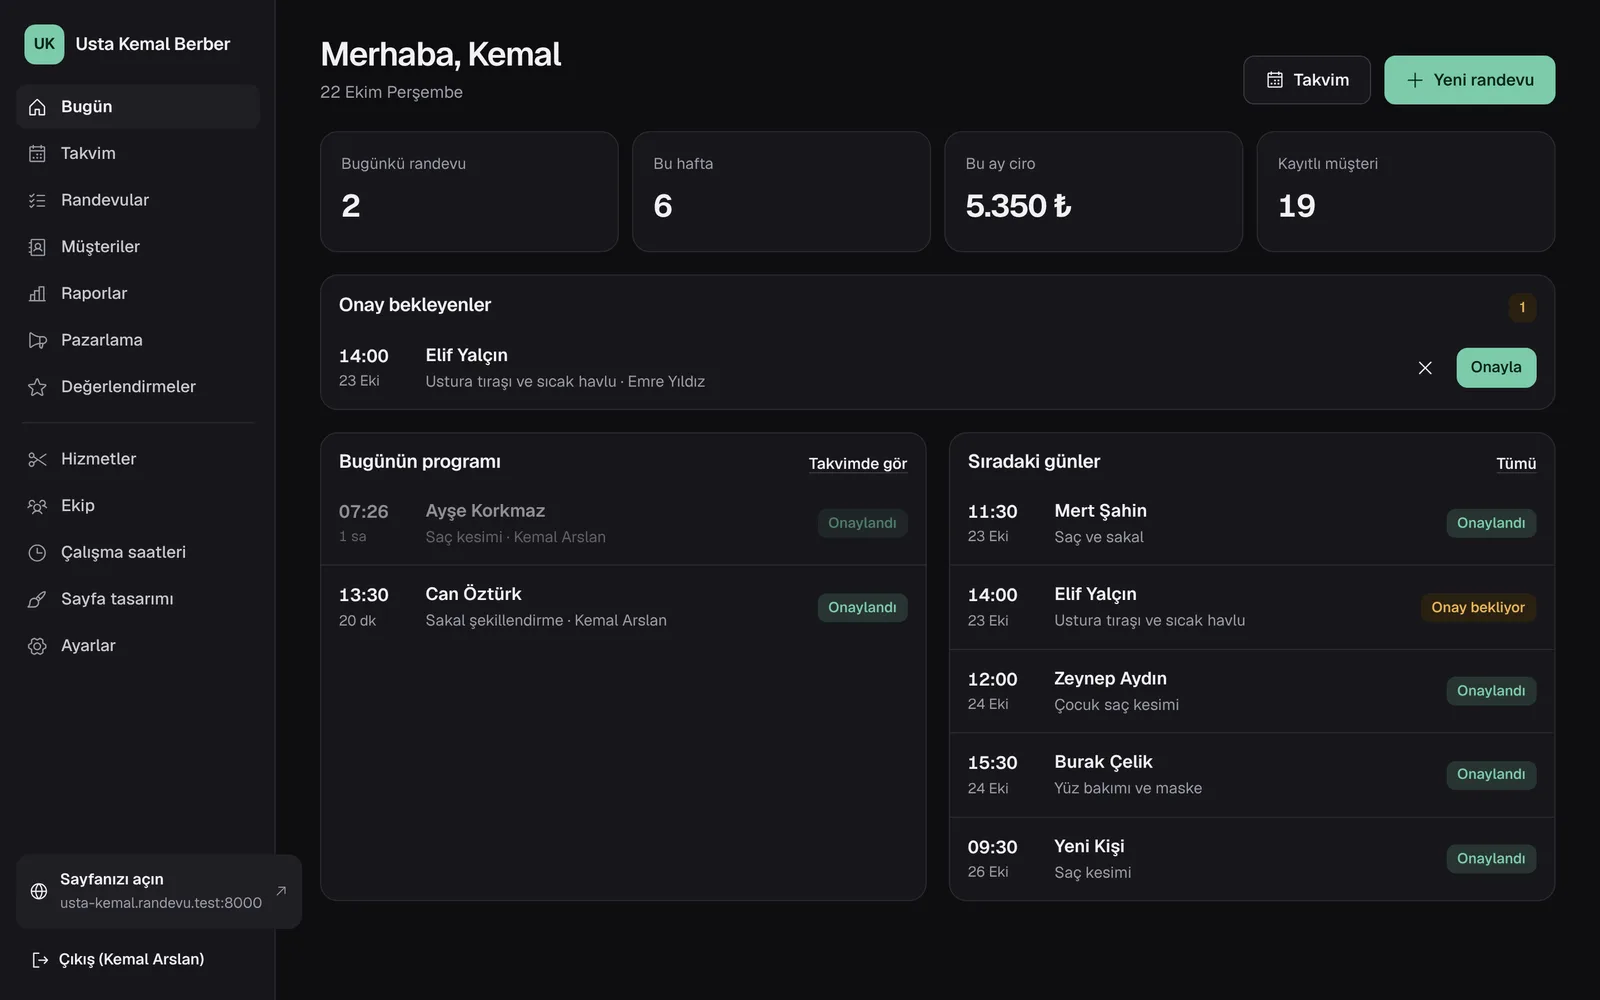1600x1000 pixels.
Task: Click the Pazarlama megaphone icon
Action: pyautogui.click(x=37, y=340)
